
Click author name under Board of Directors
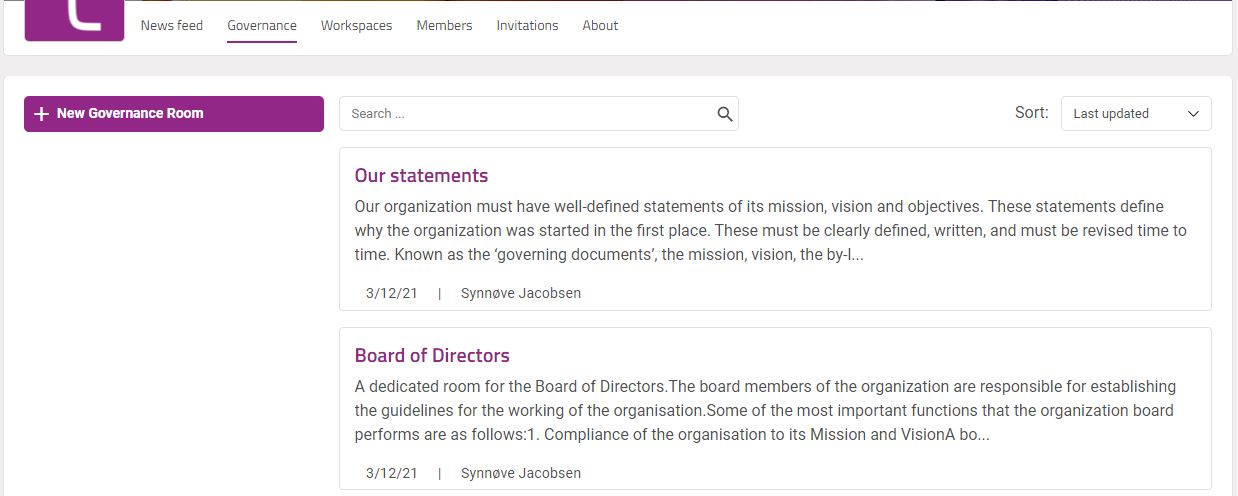520,473
